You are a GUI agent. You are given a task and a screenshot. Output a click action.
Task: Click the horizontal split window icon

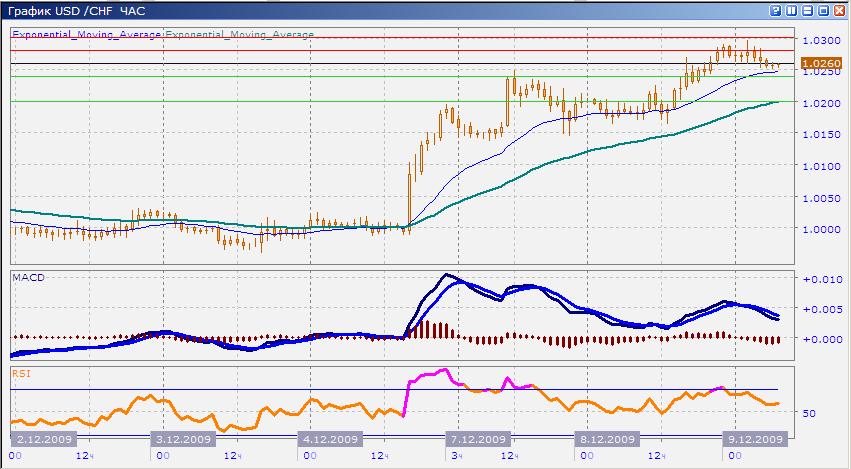tap(808, 10)
